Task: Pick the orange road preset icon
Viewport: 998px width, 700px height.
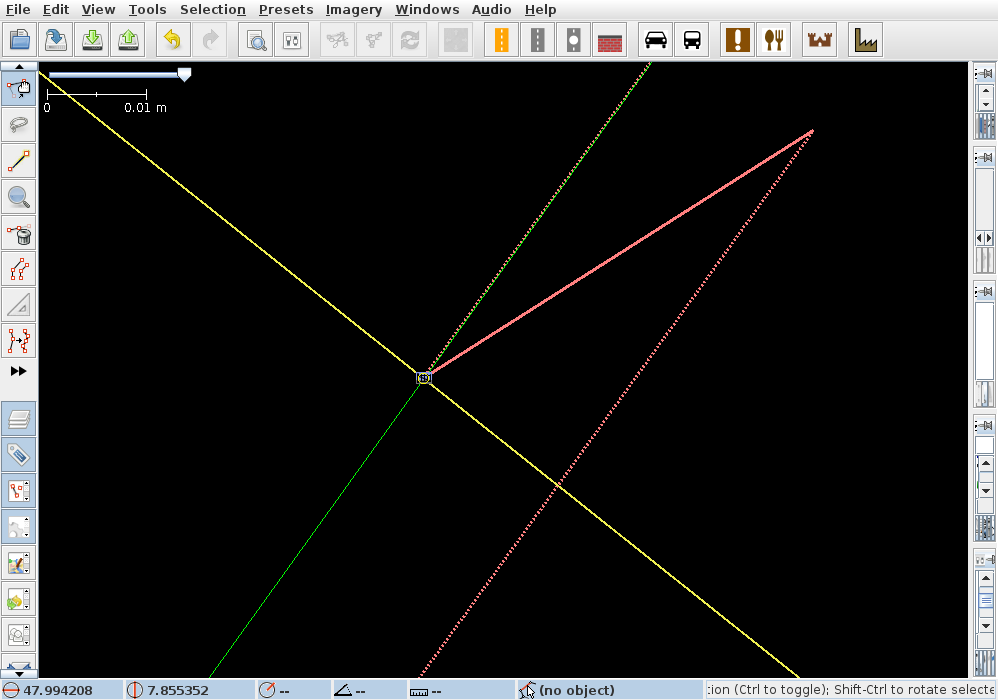Action: [502, 40]
